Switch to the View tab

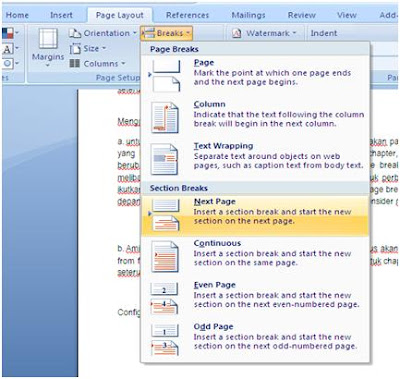pos(347,15)
